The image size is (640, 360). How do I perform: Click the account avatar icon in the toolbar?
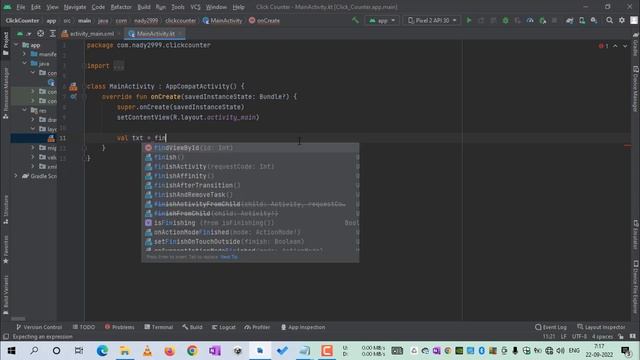coord(634,20)
